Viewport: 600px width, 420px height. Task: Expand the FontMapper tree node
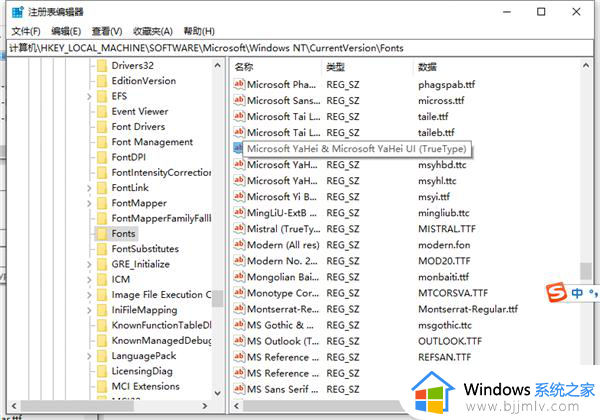89,203
